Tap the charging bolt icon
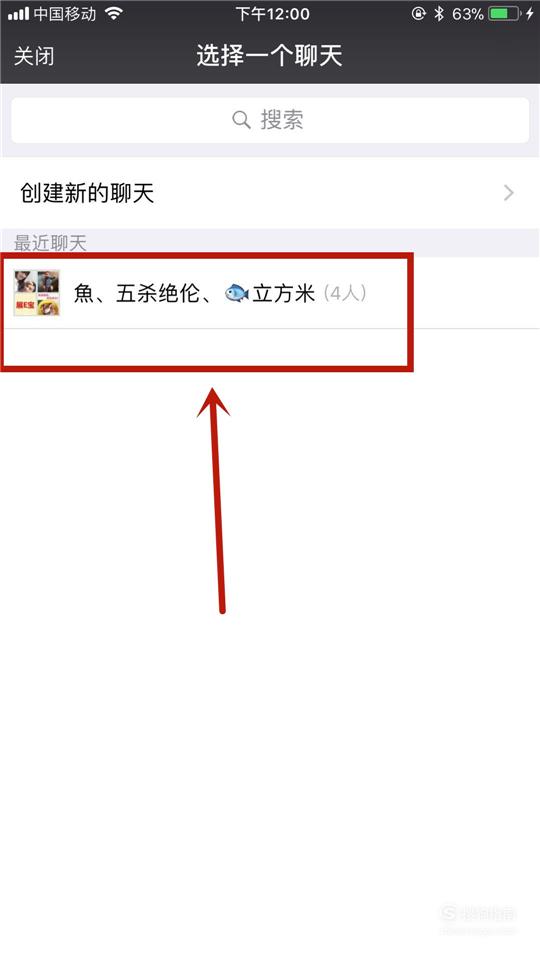The width and height of the screenshot is (540, 960). point(530,13)
